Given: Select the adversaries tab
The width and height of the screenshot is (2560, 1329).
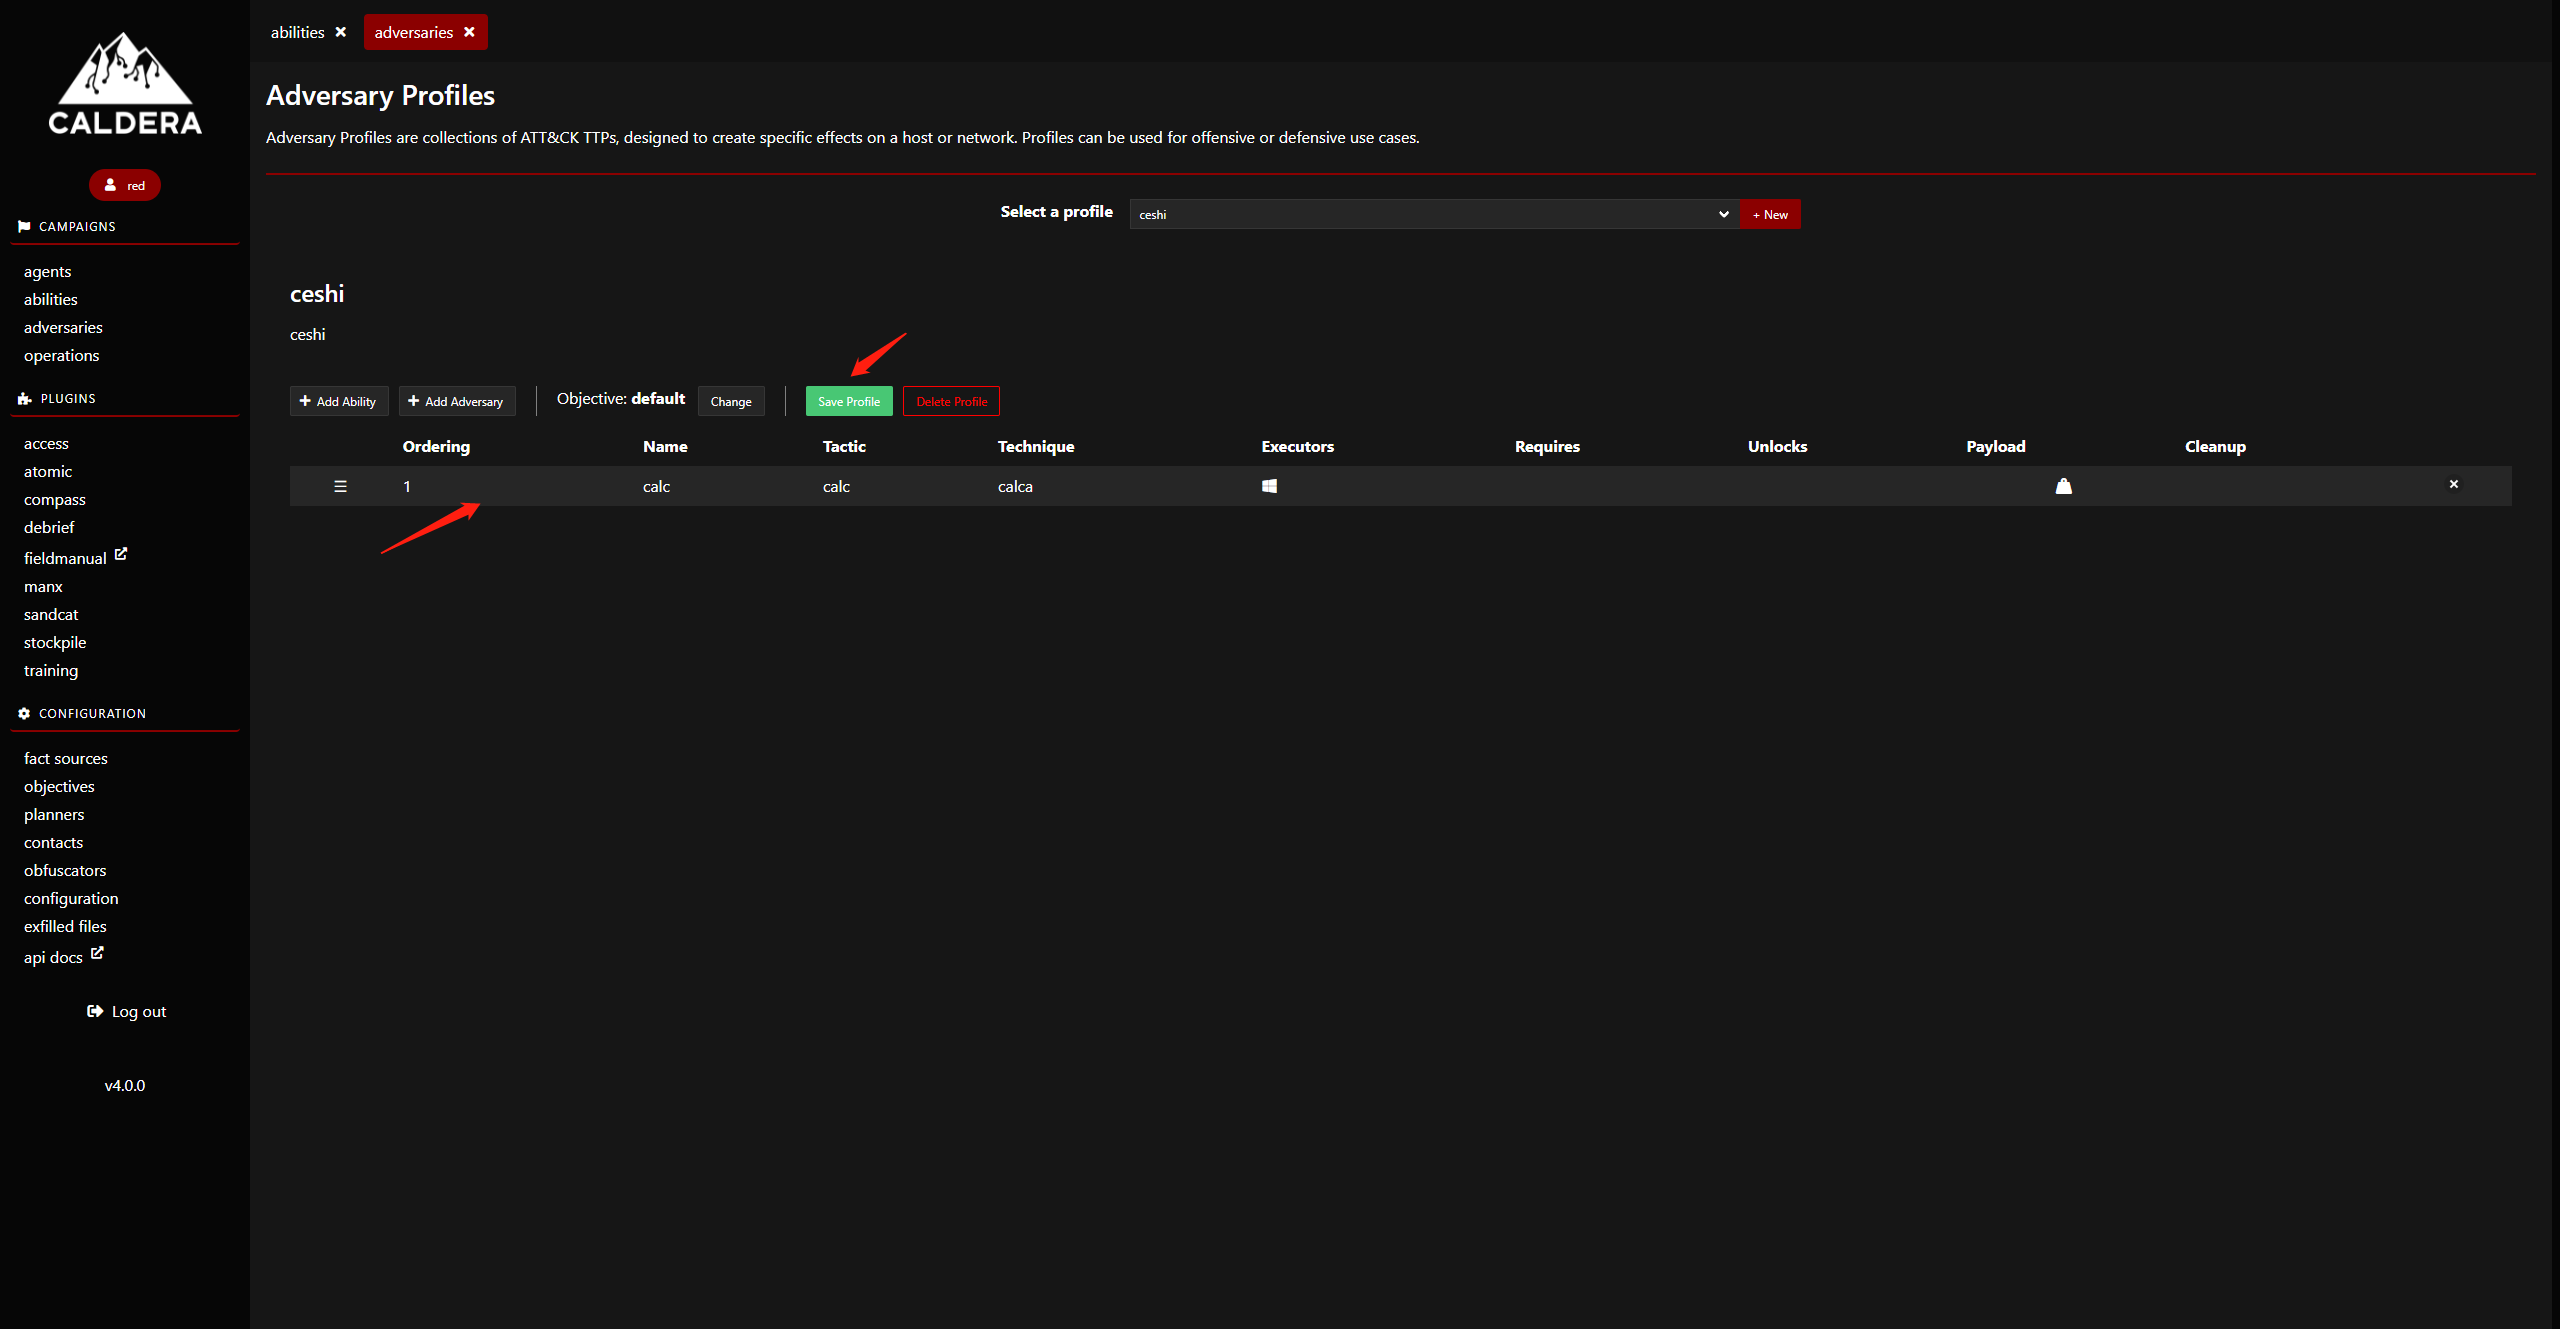Looking at the screenshot, I should click(413, 31).
